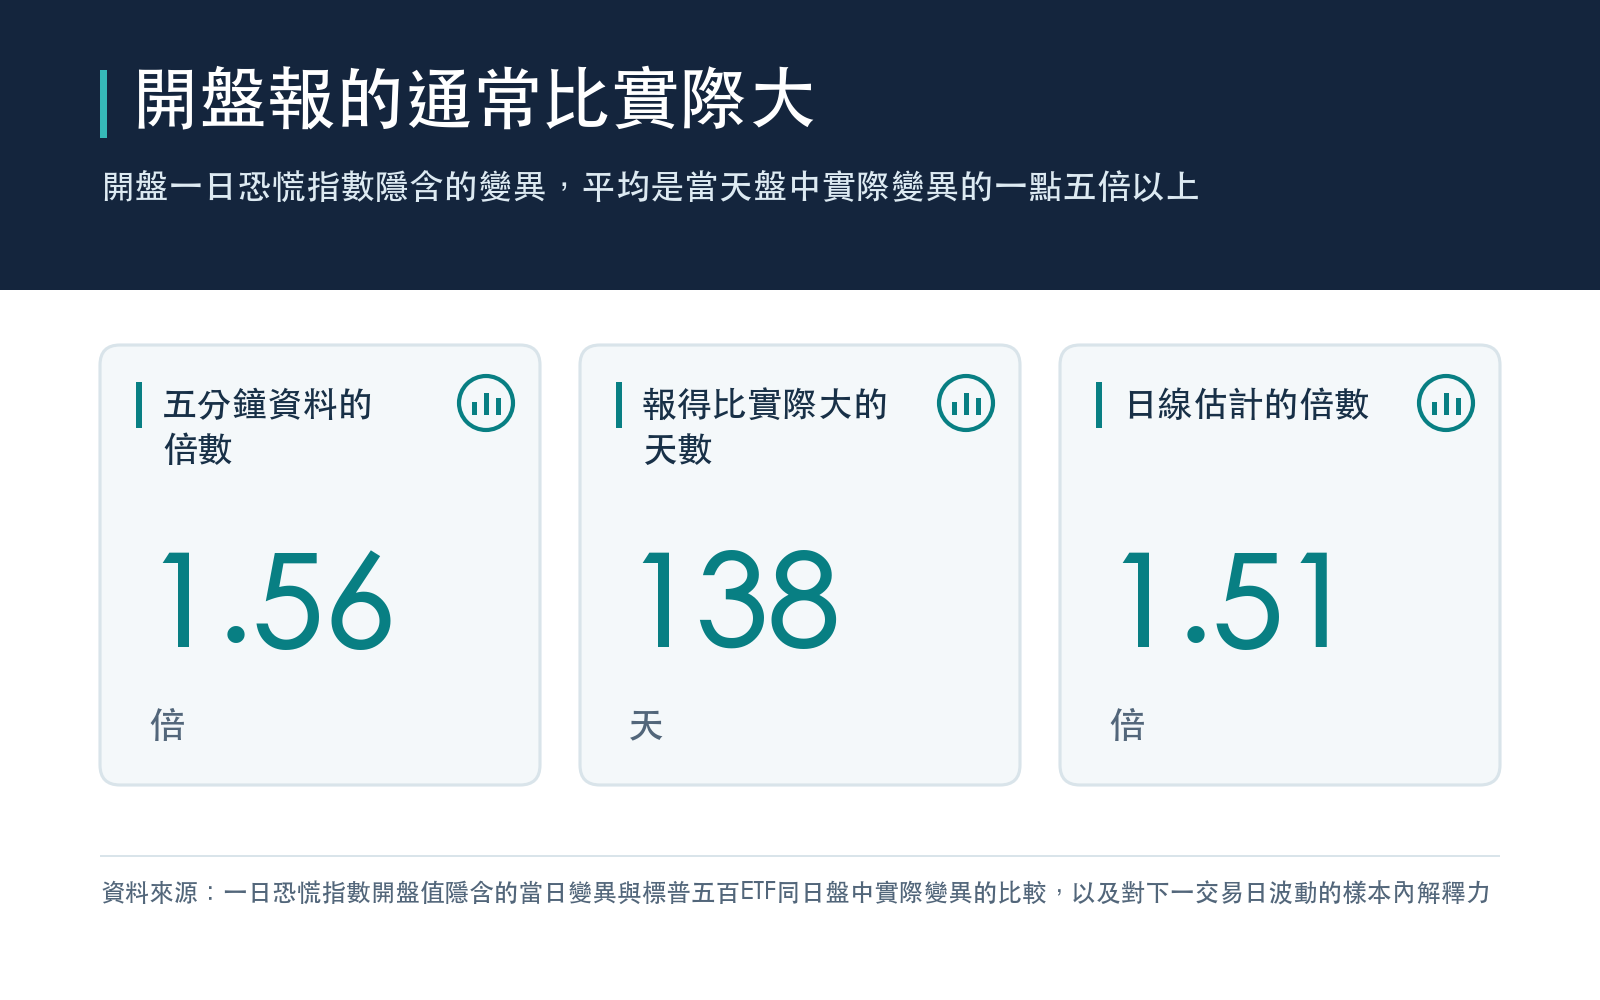1600x1000 pixels.
Task: Click the chart icon on 報得比實際大的天數 card
Action: [966, 403]
